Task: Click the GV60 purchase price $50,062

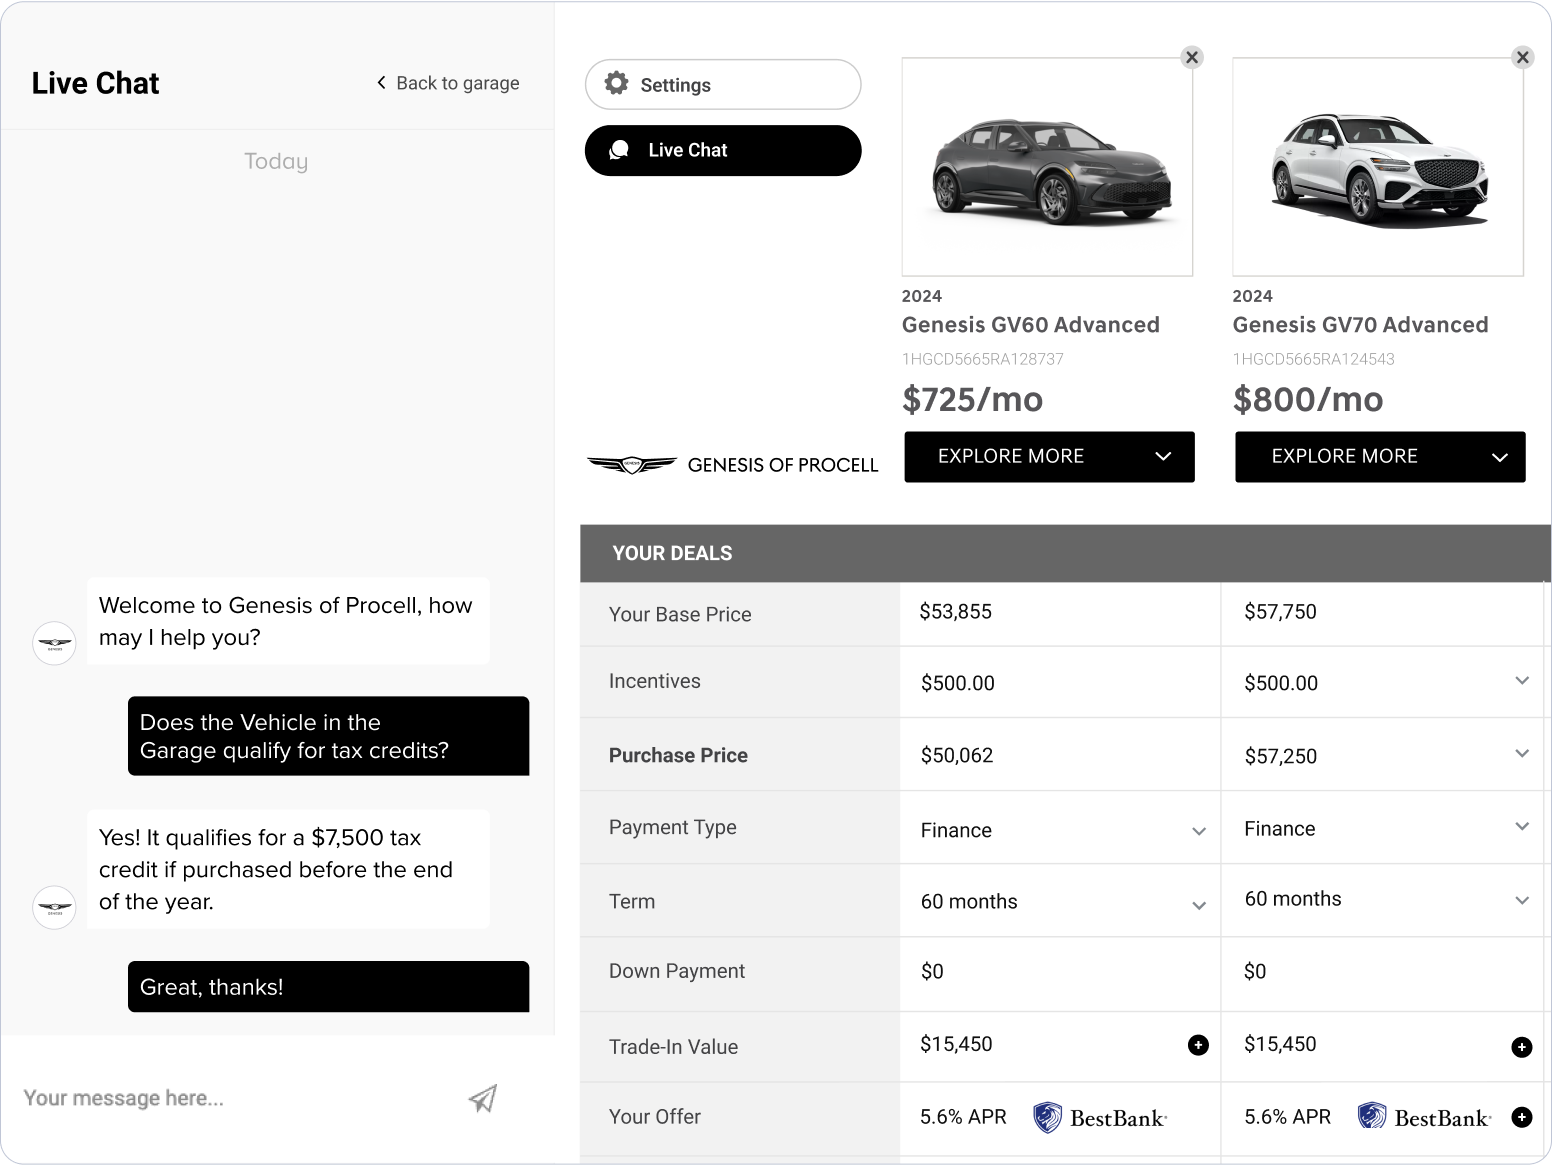Action: pos(957,756)
